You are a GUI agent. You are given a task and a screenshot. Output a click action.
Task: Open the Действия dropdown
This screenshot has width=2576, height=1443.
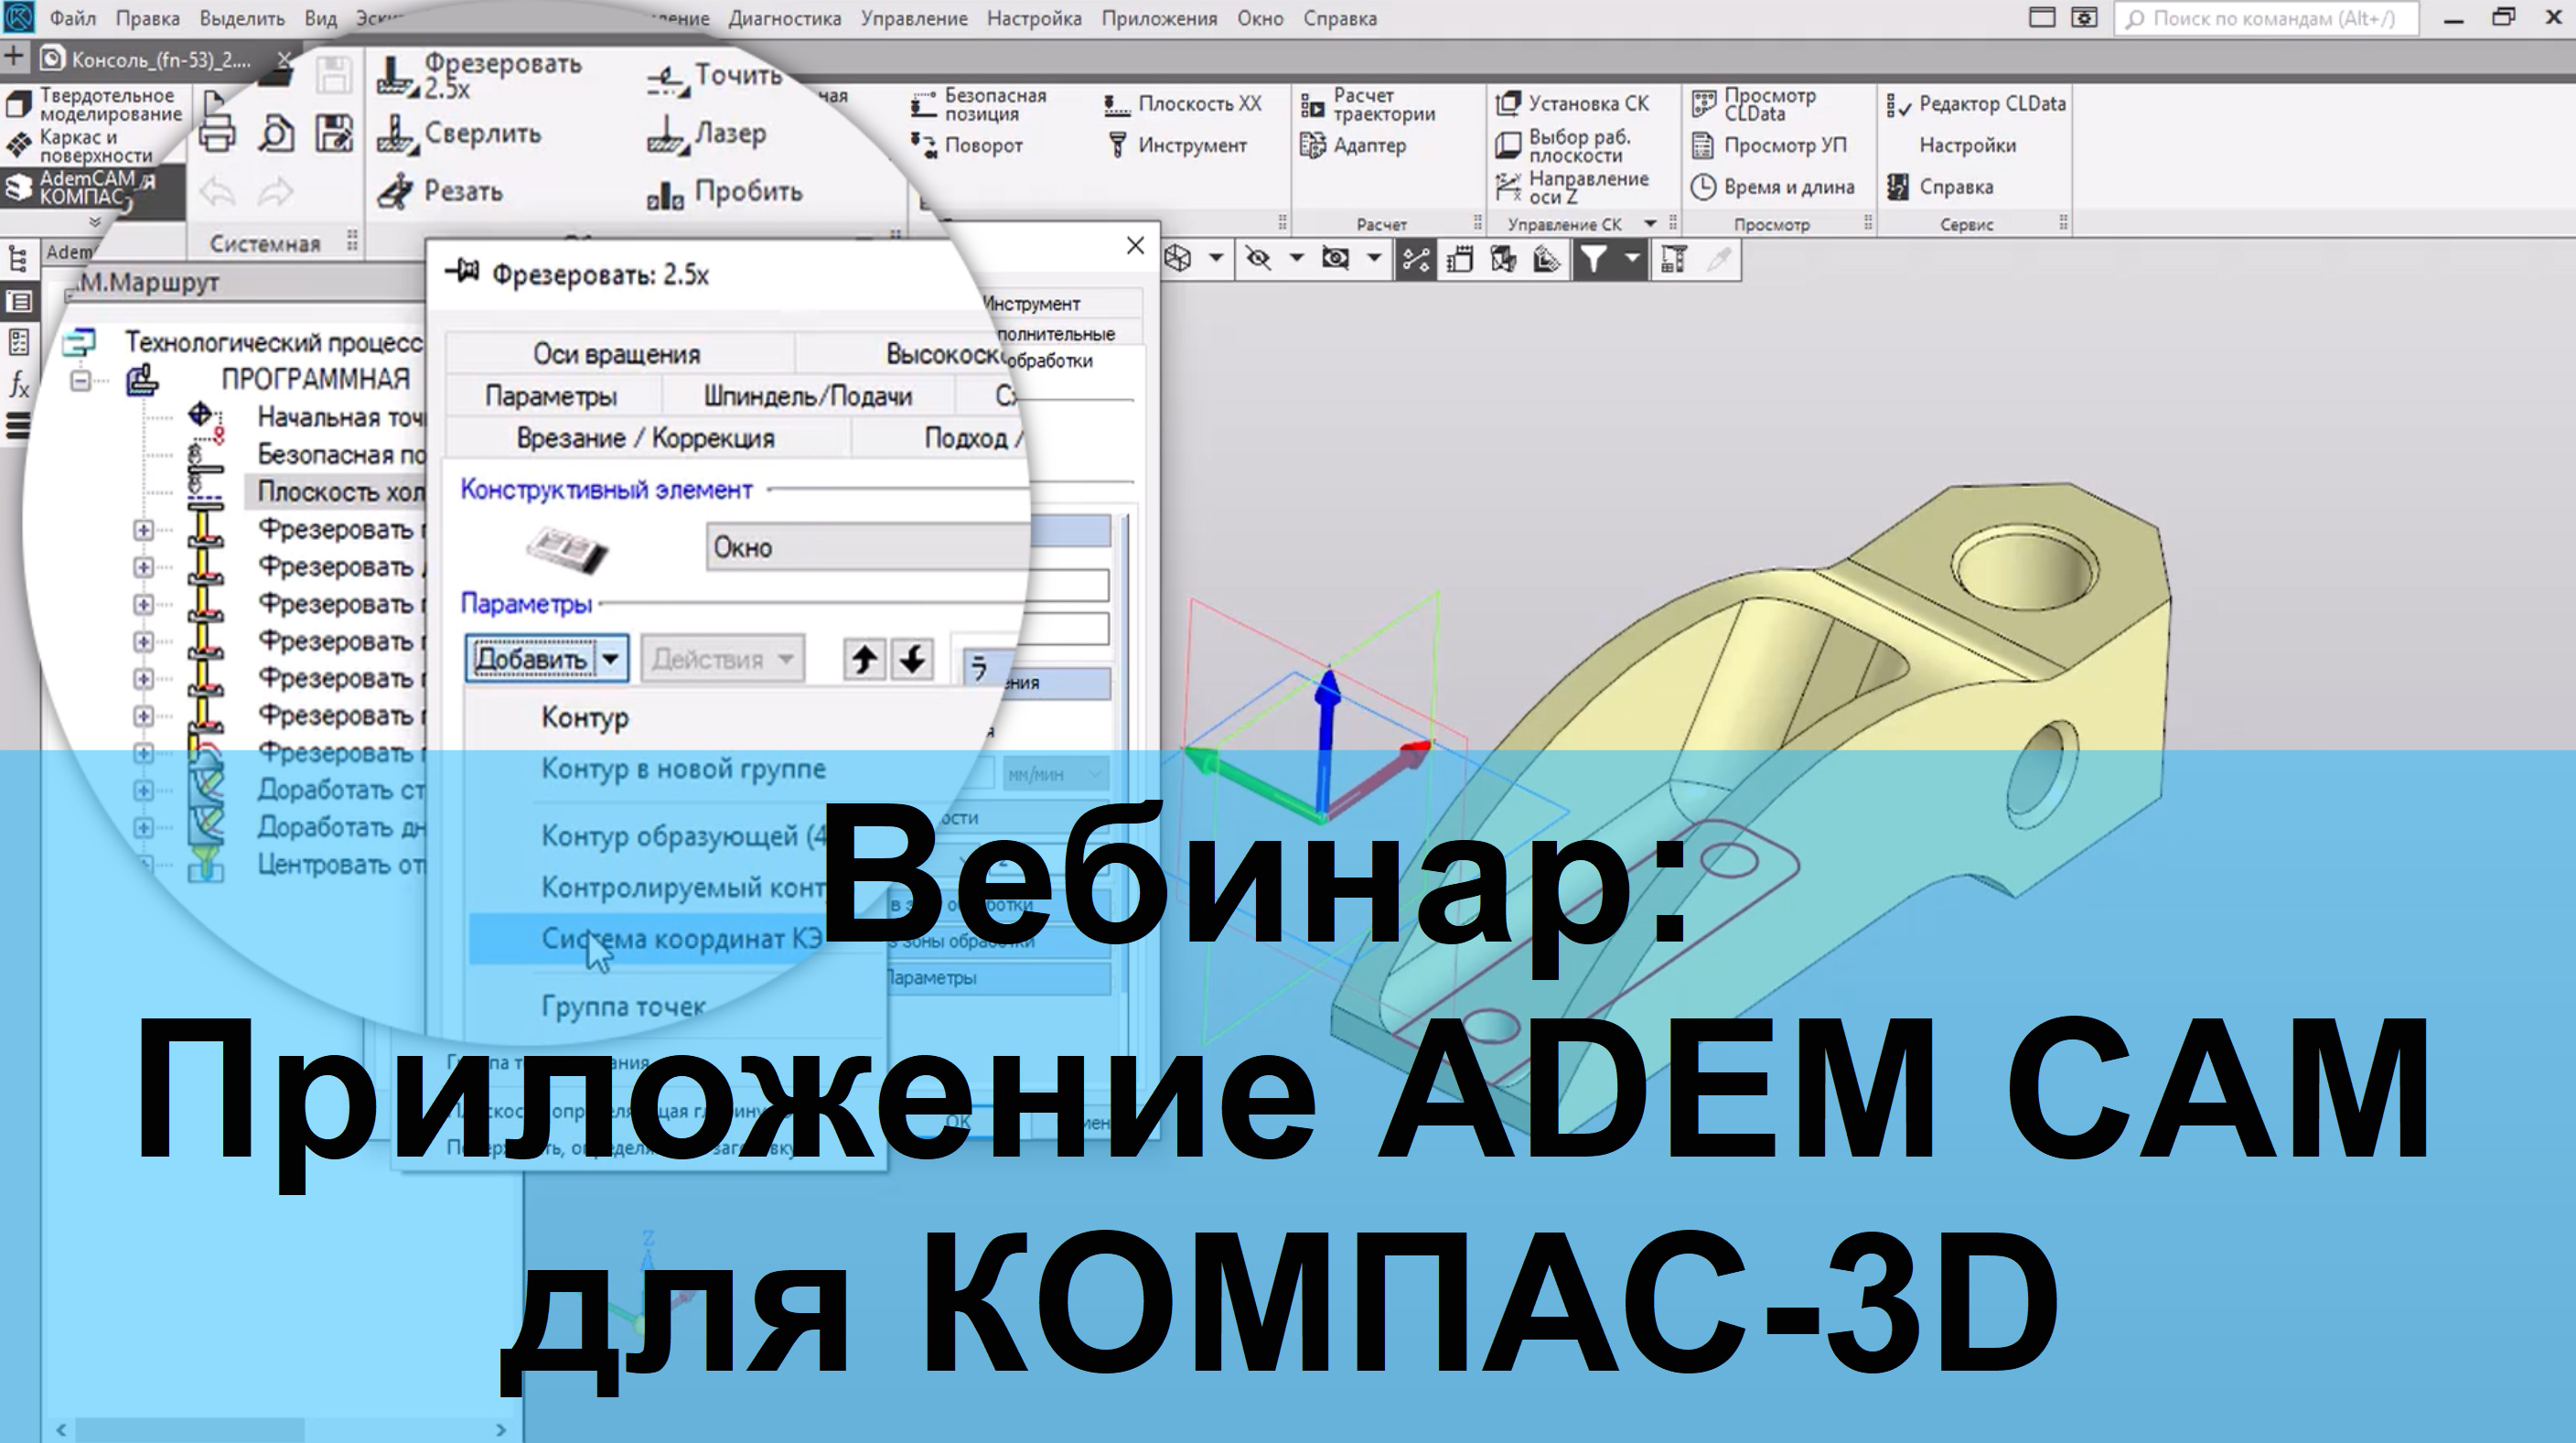click(722, 659)
